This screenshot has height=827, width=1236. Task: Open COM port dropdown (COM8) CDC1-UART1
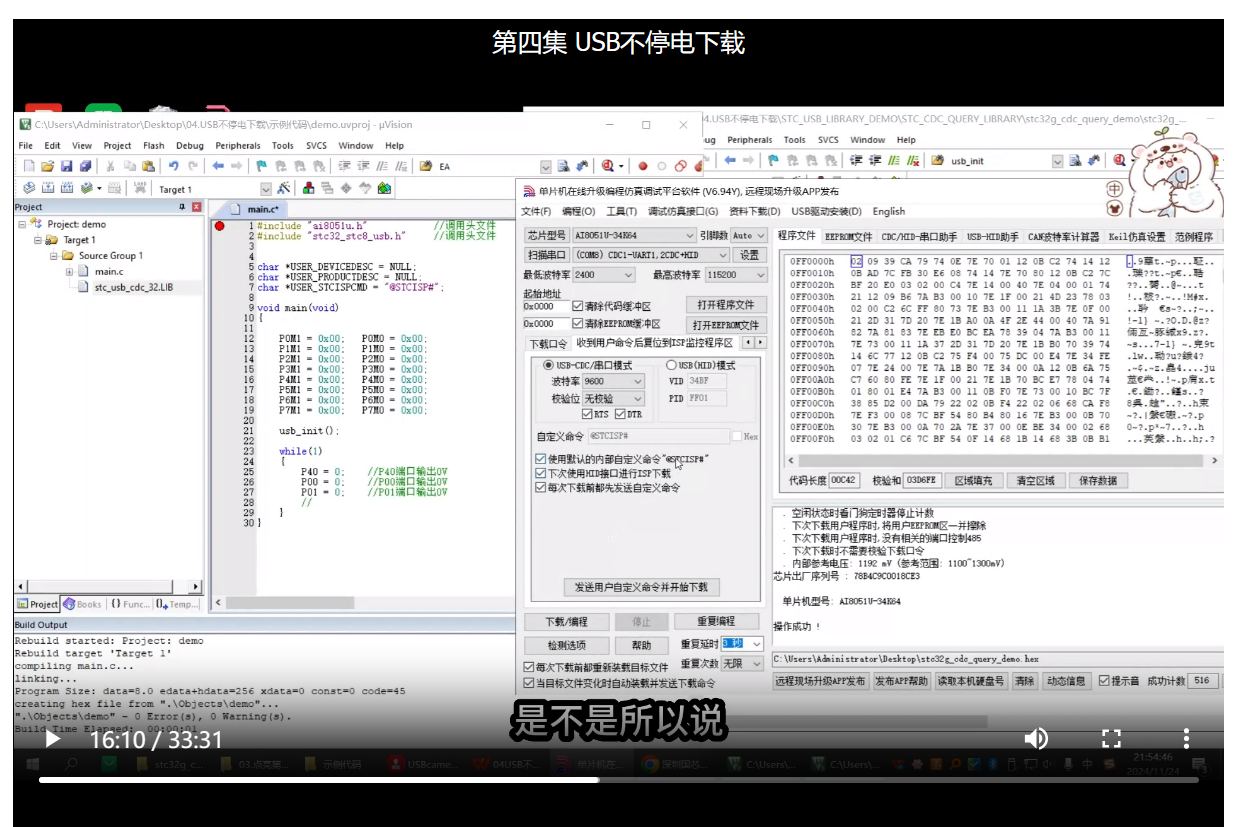point(651,255)
